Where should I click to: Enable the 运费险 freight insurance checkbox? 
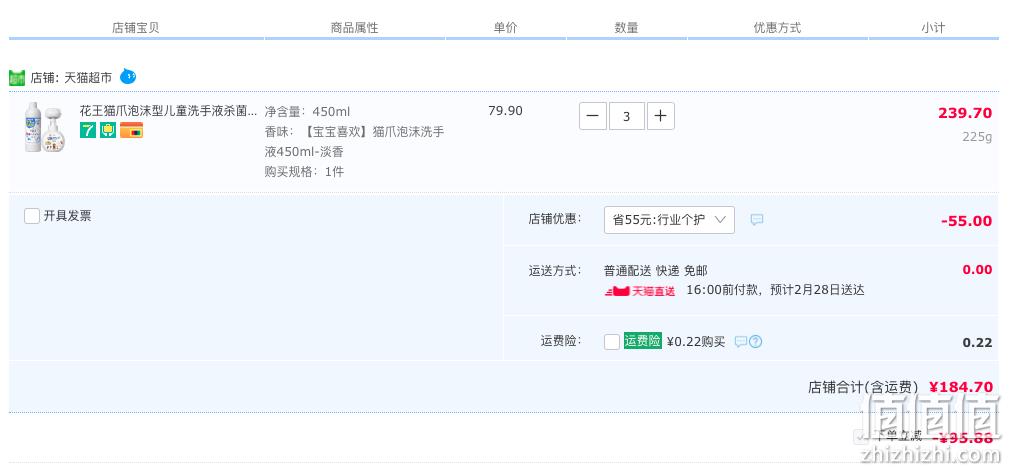tap(612, 342)
